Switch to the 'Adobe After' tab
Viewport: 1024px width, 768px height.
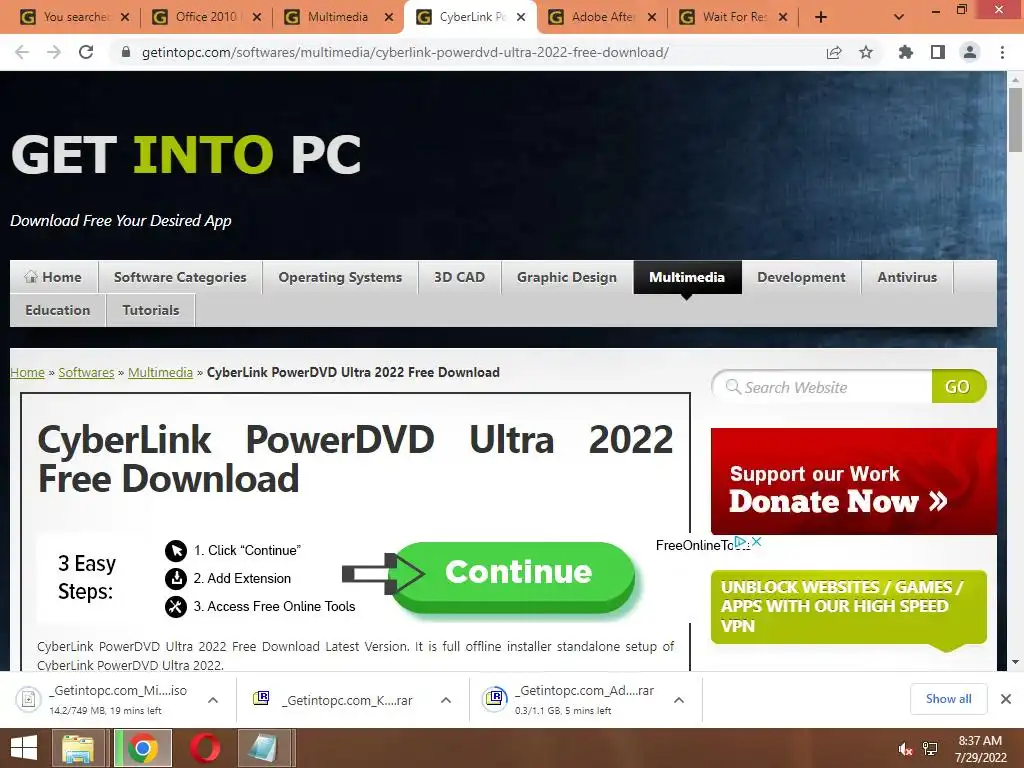click(x=601, y=18)
